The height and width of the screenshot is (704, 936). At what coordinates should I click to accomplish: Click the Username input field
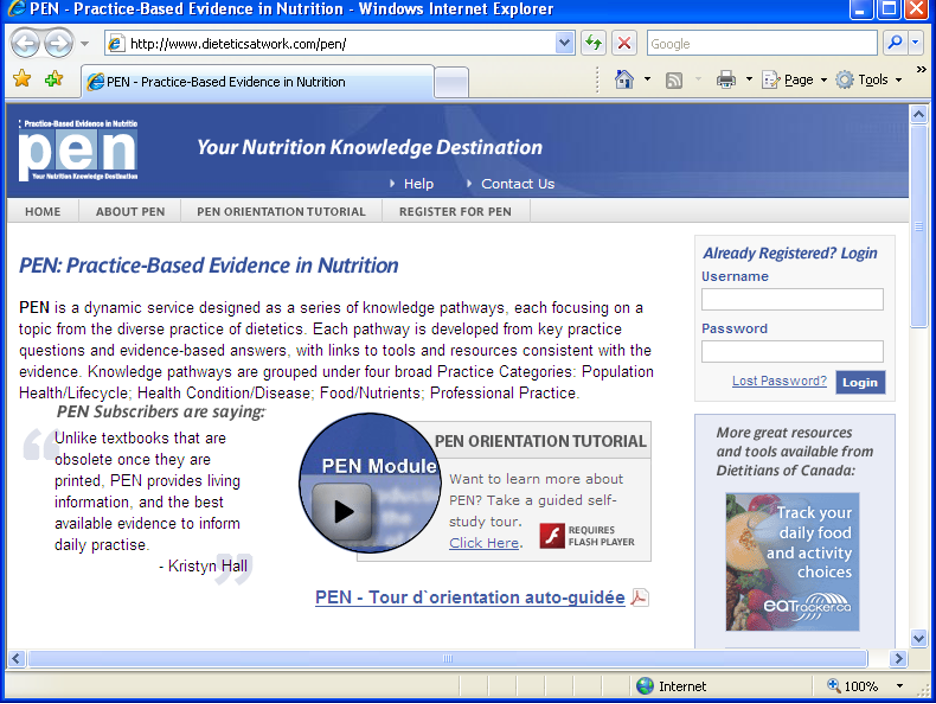tap(792, 299)
